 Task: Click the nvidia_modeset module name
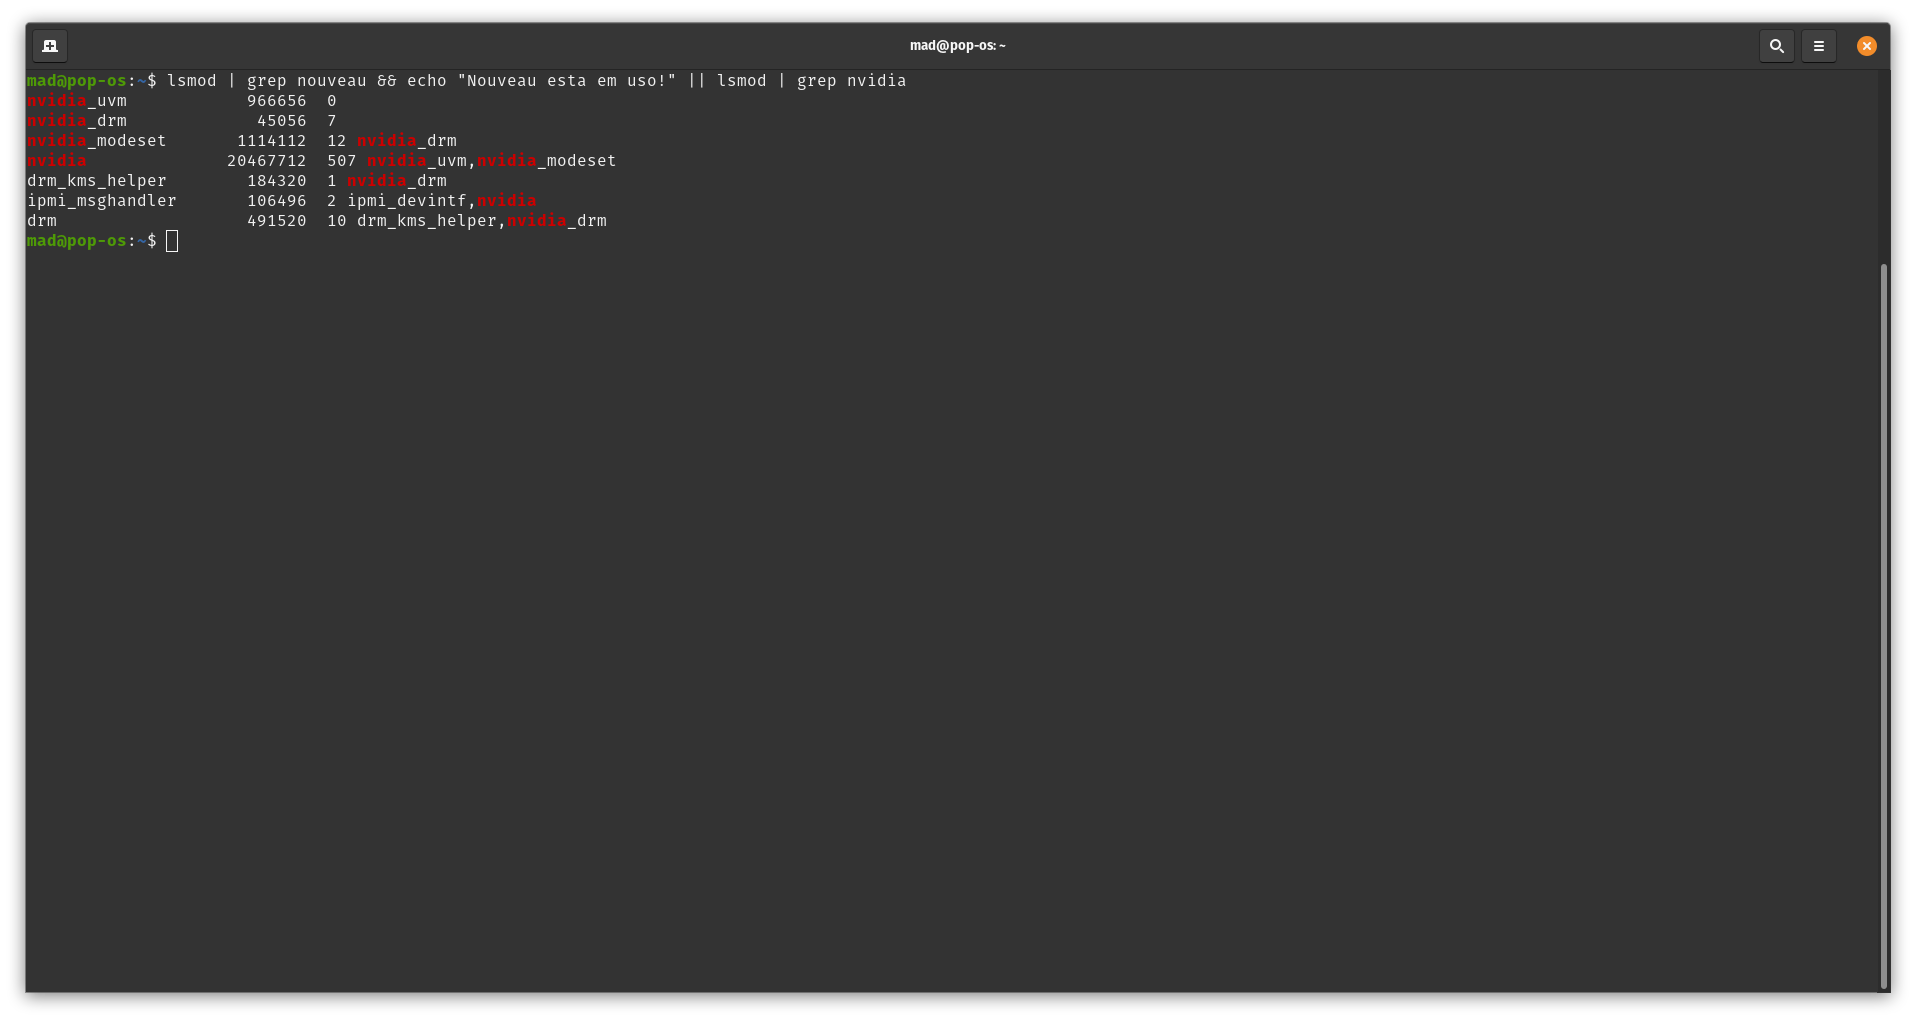tap(97, 141)
